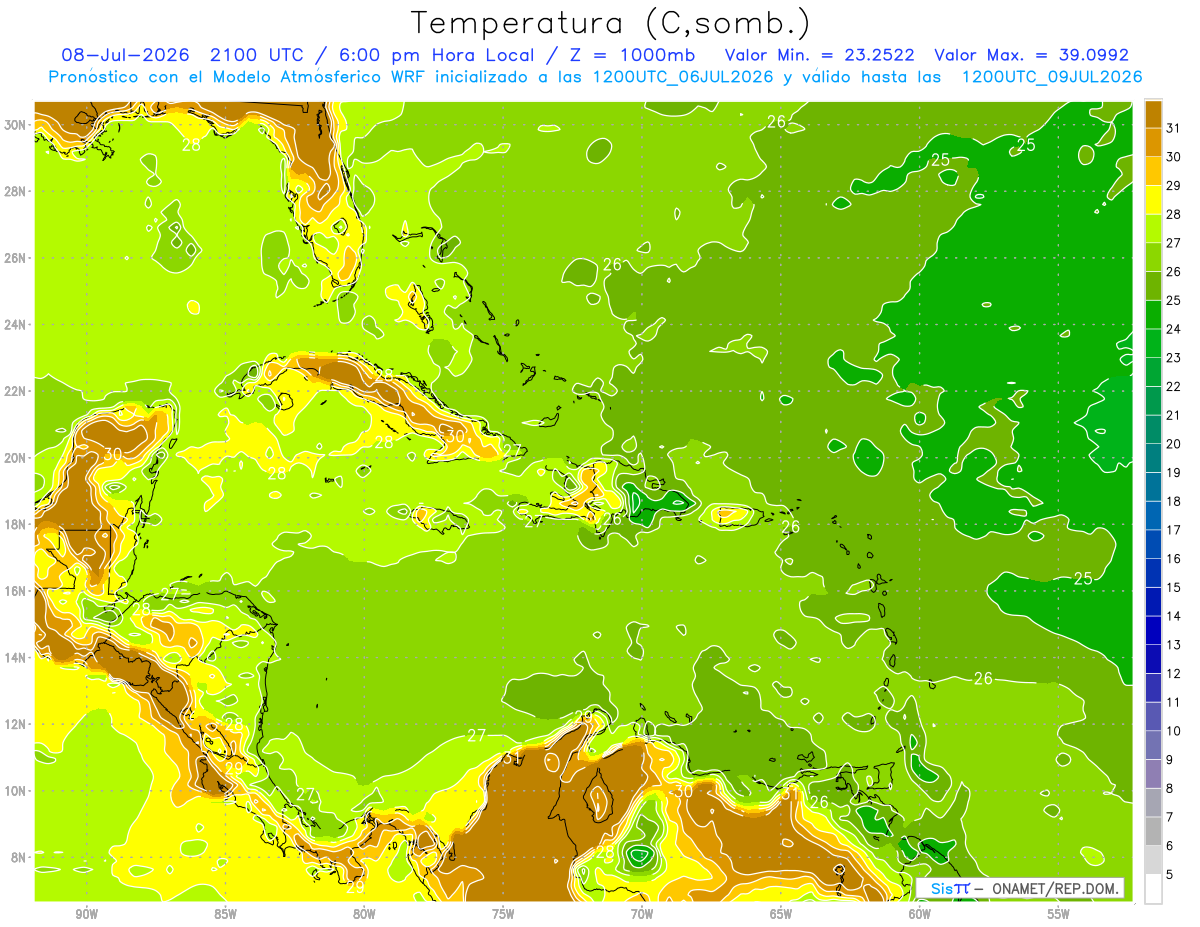This screenshot has height=927, width=1200.
Task: Click the blue 'Sis' logo text
Action: 940,888
